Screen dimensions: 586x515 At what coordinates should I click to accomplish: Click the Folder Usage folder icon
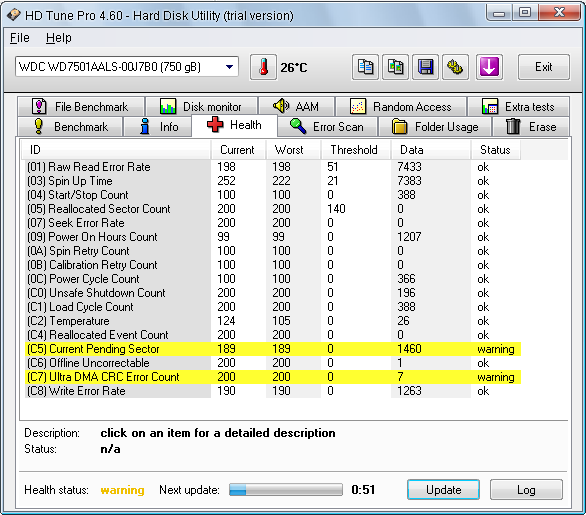pos(400,126)
